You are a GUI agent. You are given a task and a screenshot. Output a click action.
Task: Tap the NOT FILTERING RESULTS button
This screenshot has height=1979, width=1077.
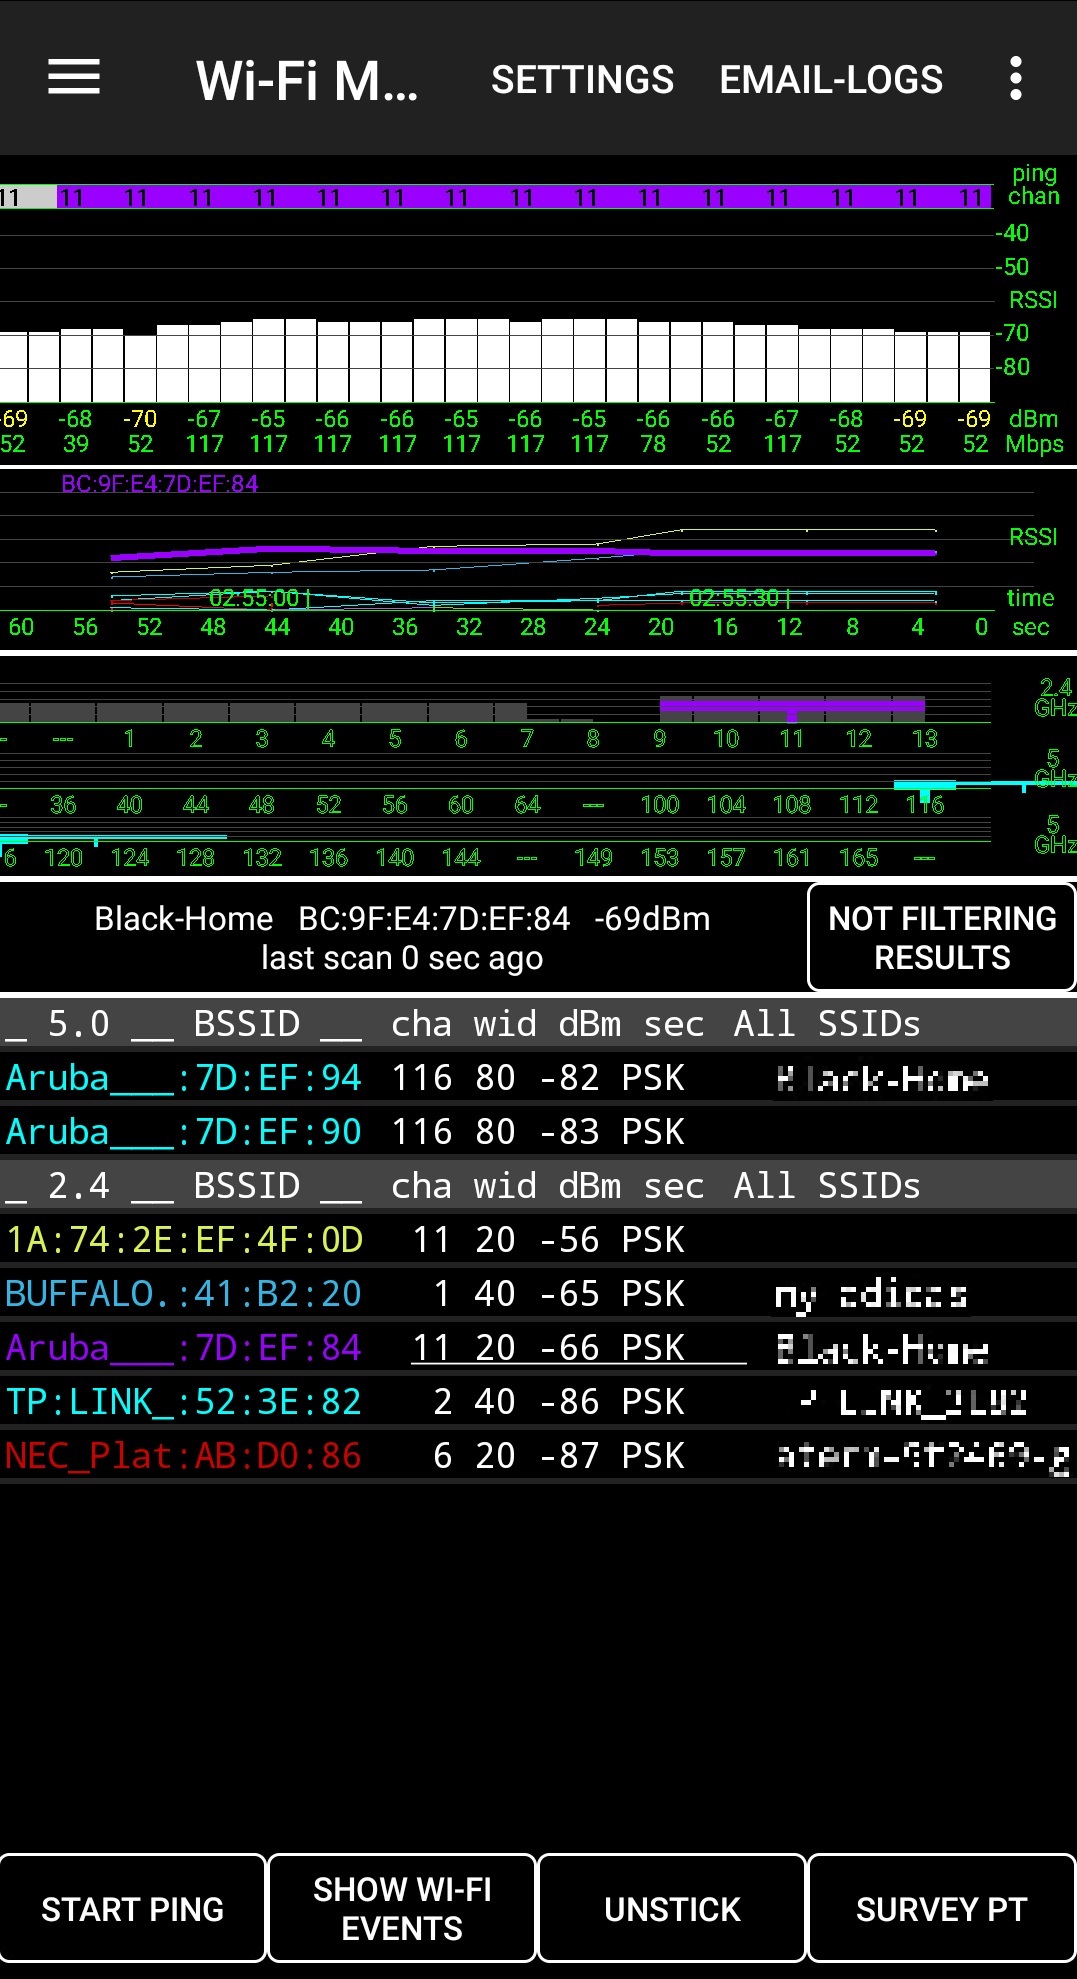click(x=941, y=937)
